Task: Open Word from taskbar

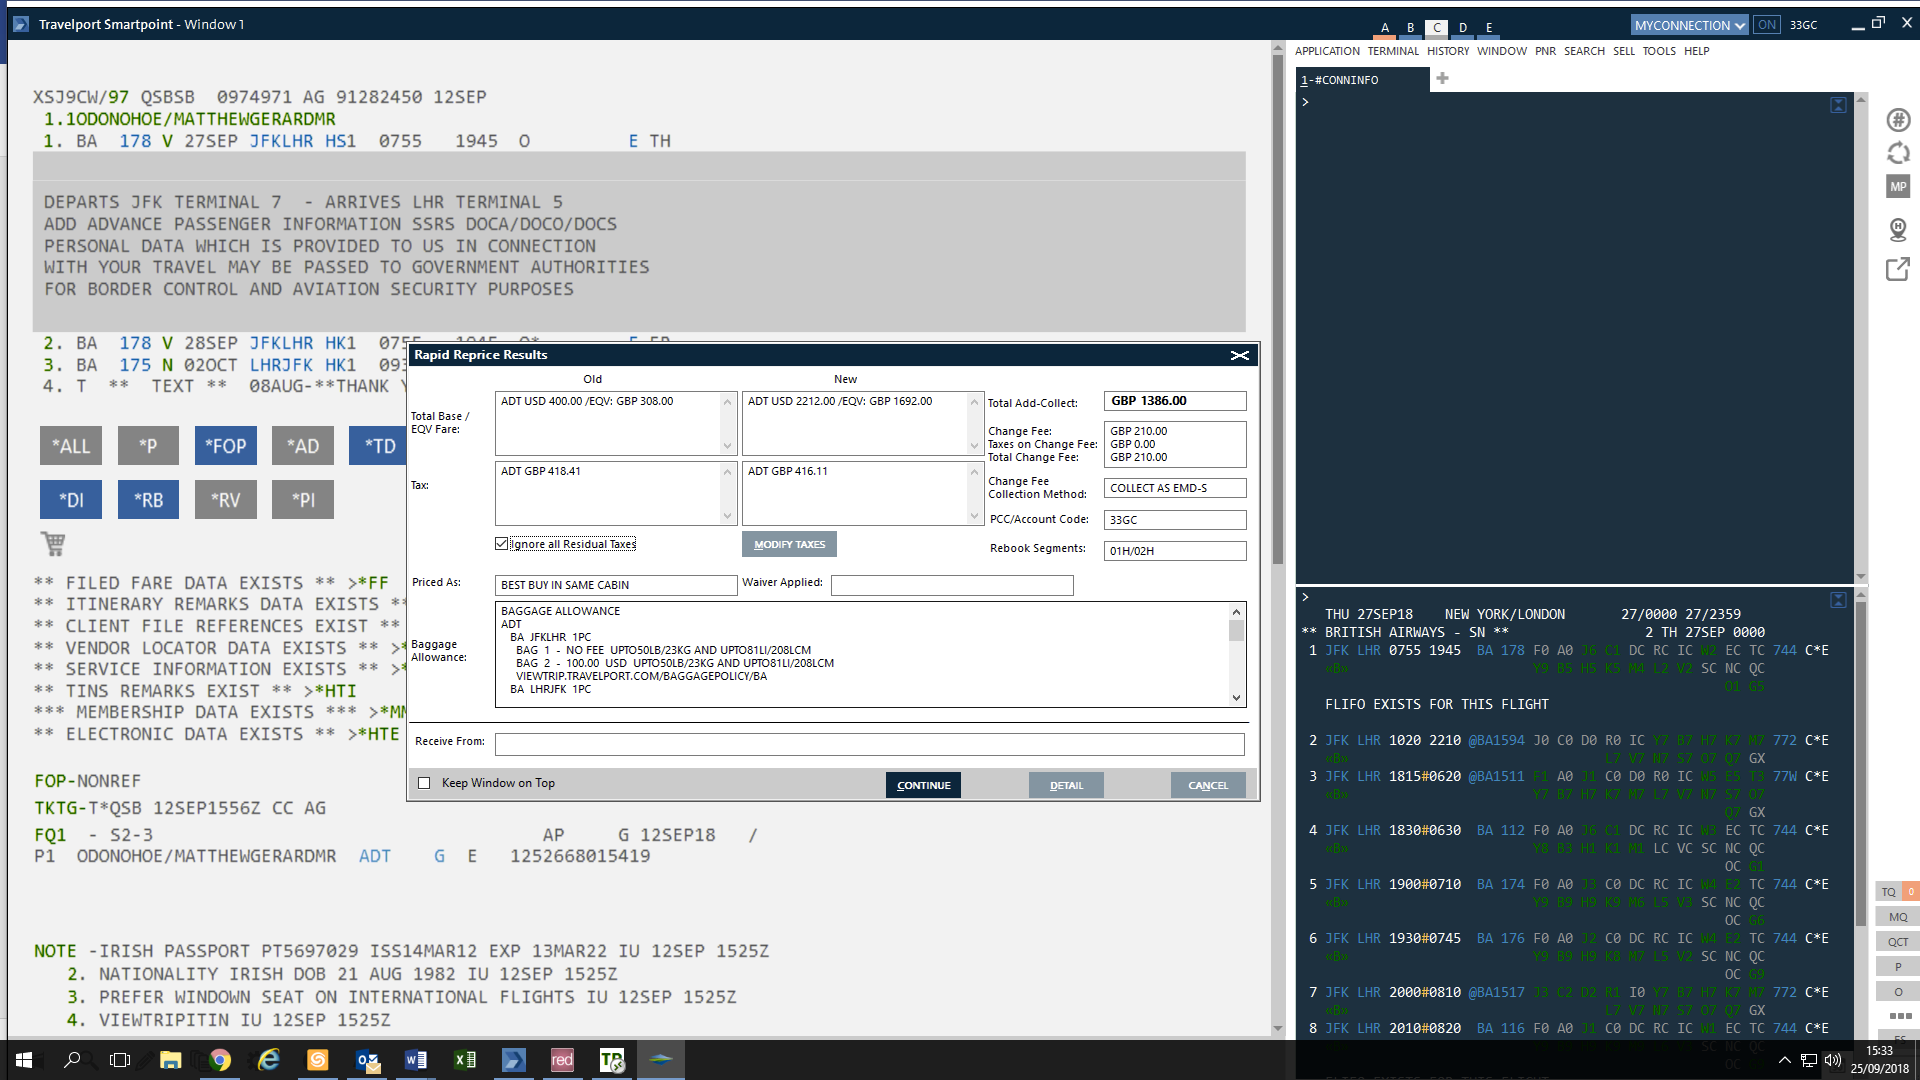Action: pyautogui.click(x=416, y=1060)
